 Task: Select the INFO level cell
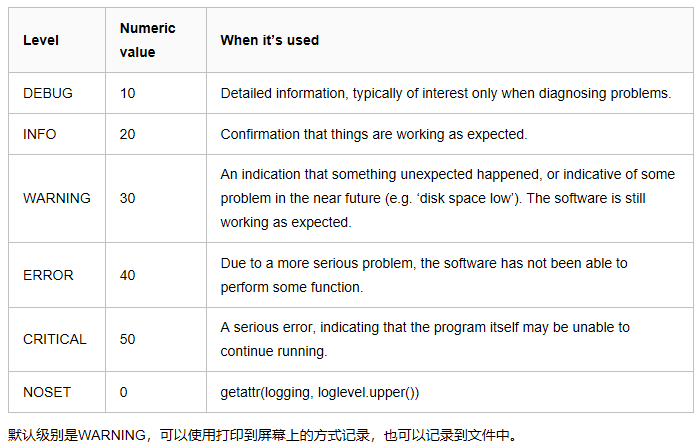click(40, 134)
